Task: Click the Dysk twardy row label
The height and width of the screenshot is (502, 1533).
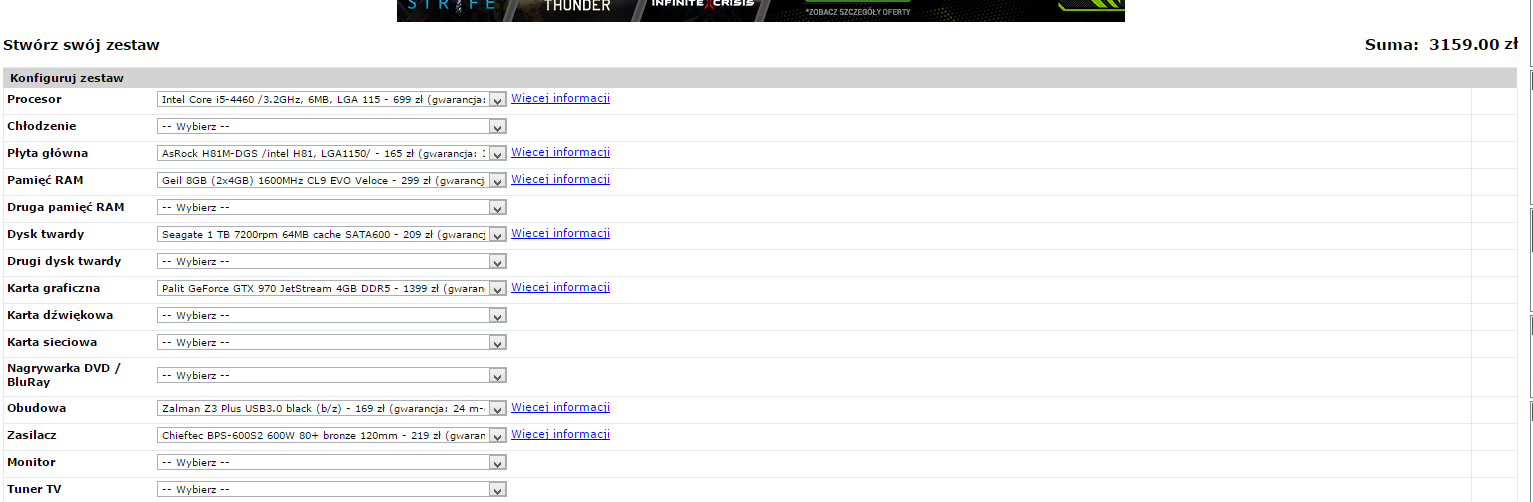Action: click(46, 234)
